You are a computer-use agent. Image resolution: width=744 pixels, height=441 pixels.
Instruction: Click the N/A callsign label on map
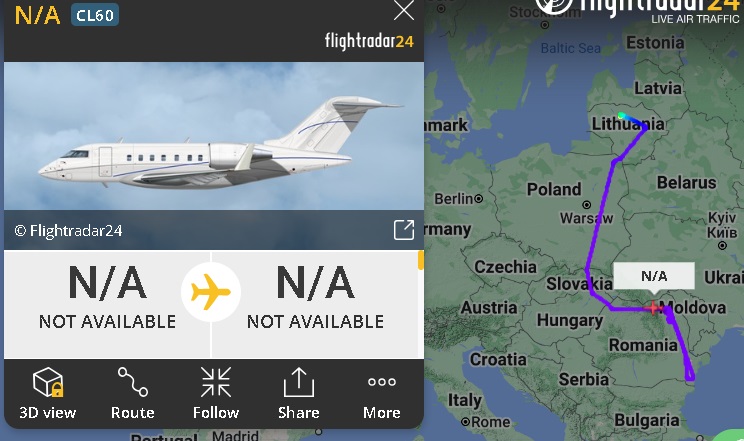click(x=654, y=276)
